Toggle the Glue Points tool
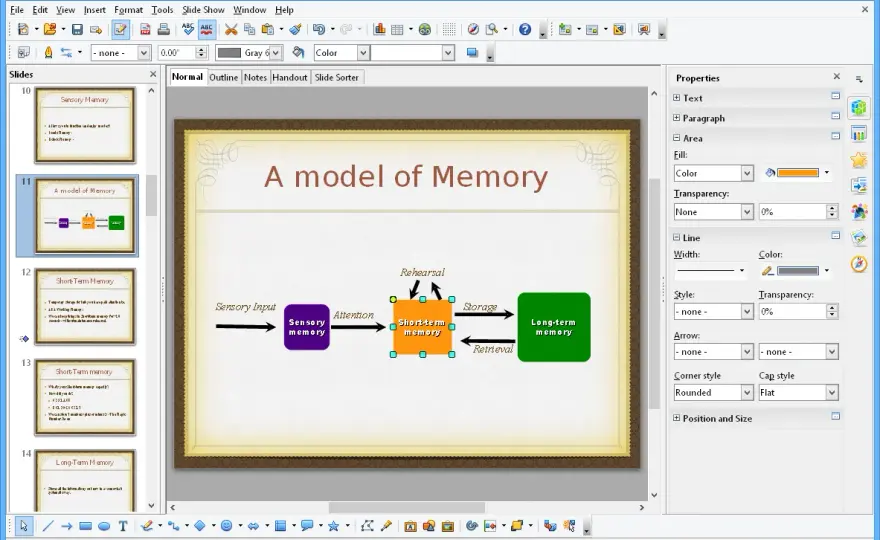The width and height of the screenshot is (880, 540). tap(386, 526)
